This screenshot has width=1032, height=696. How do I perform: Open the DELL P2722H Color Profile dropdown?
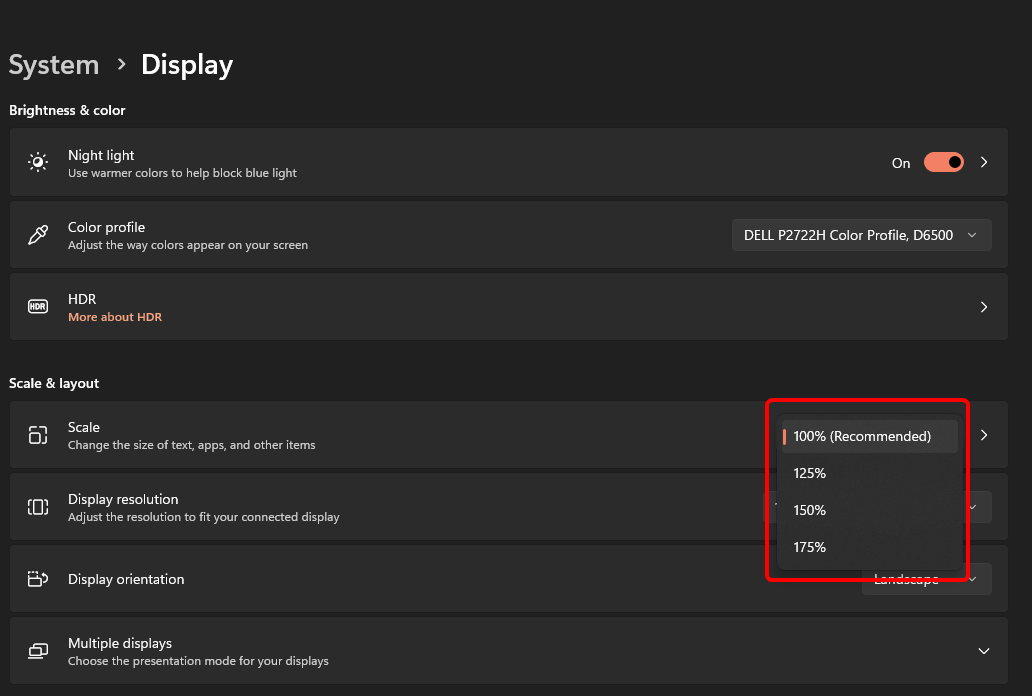pos(861,234)
